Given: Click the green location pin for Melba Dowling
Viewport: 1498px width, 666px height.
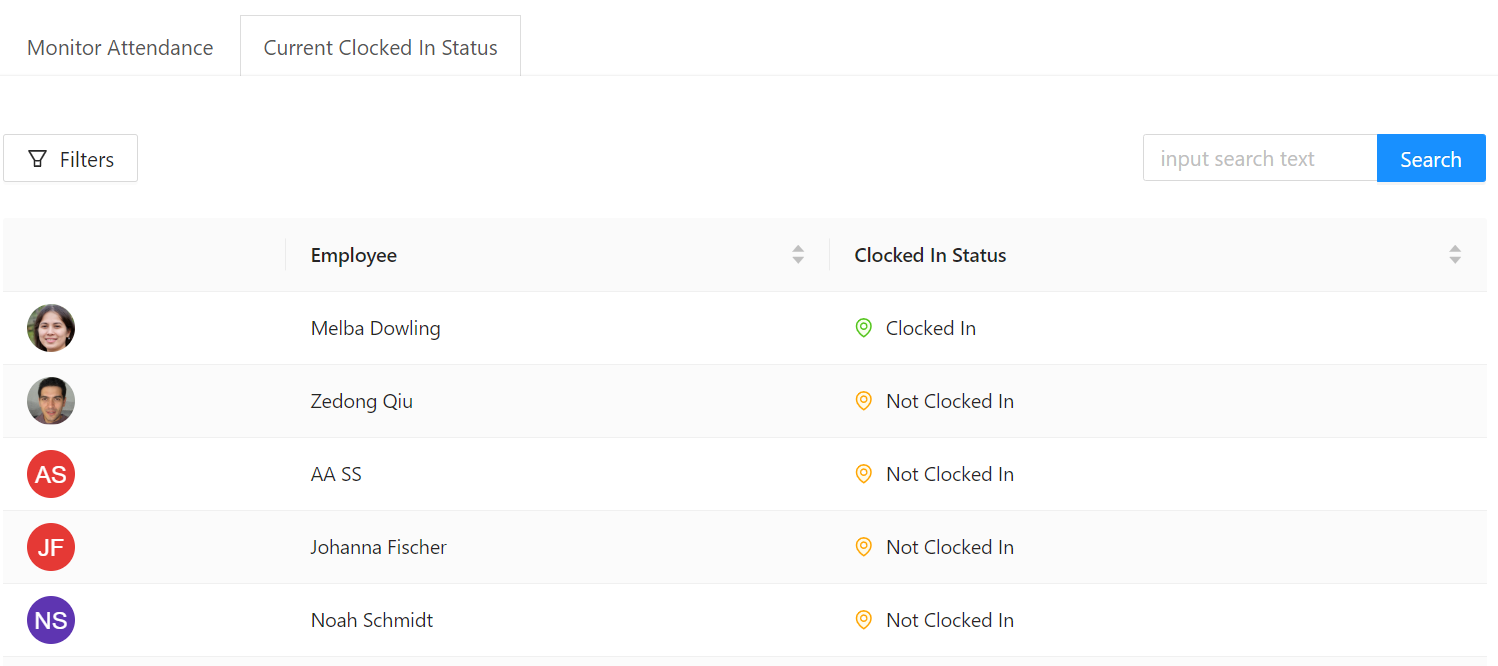Looking at the screenshot, I should click(864, 328).
